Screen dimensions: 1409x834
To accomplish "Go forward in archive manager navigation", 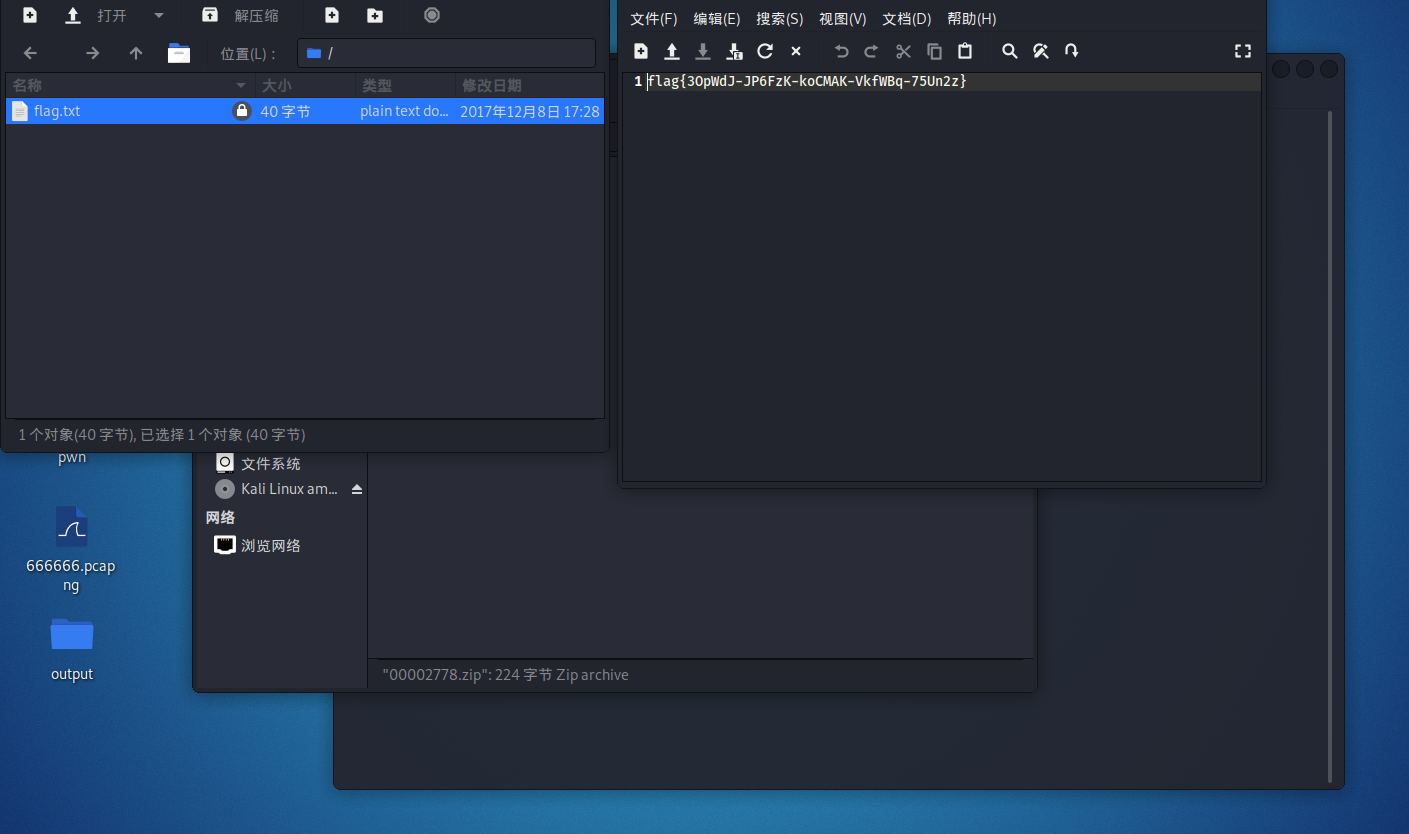I will point(92,53).
